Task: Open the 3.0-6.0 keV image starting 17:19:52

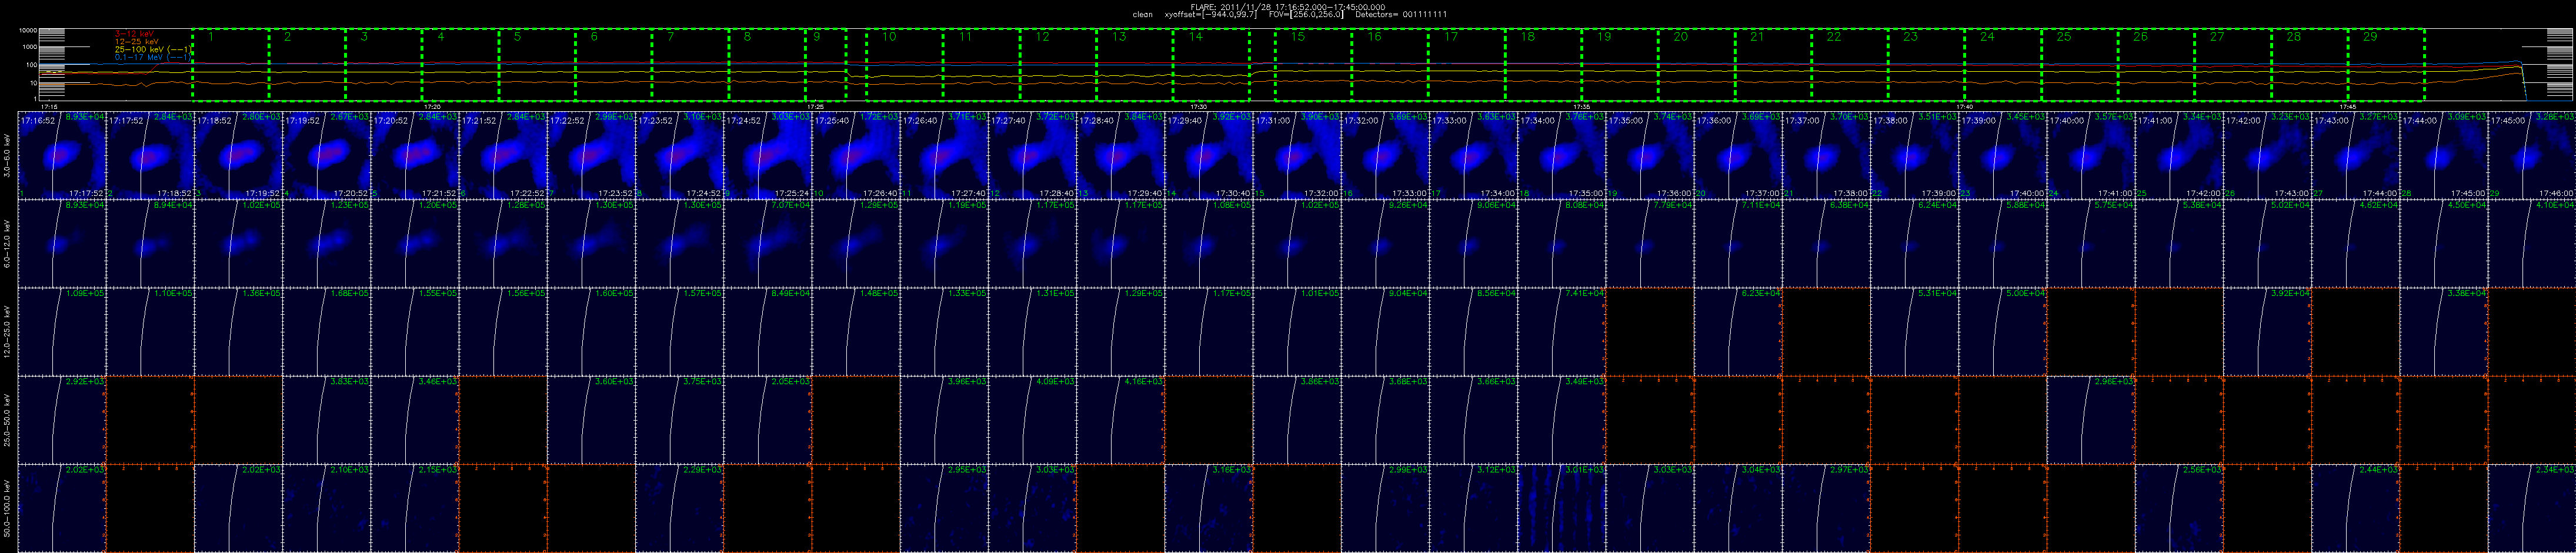Action: tap(327, 155)
